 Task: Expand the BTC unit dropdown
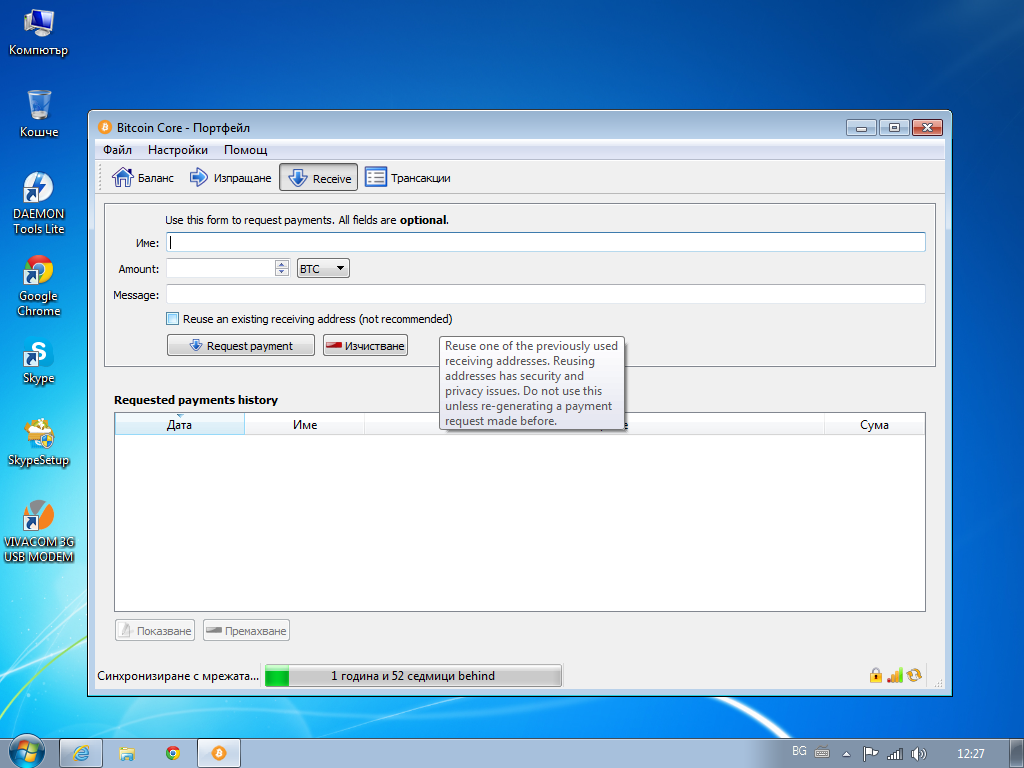(x=323, y=268)
